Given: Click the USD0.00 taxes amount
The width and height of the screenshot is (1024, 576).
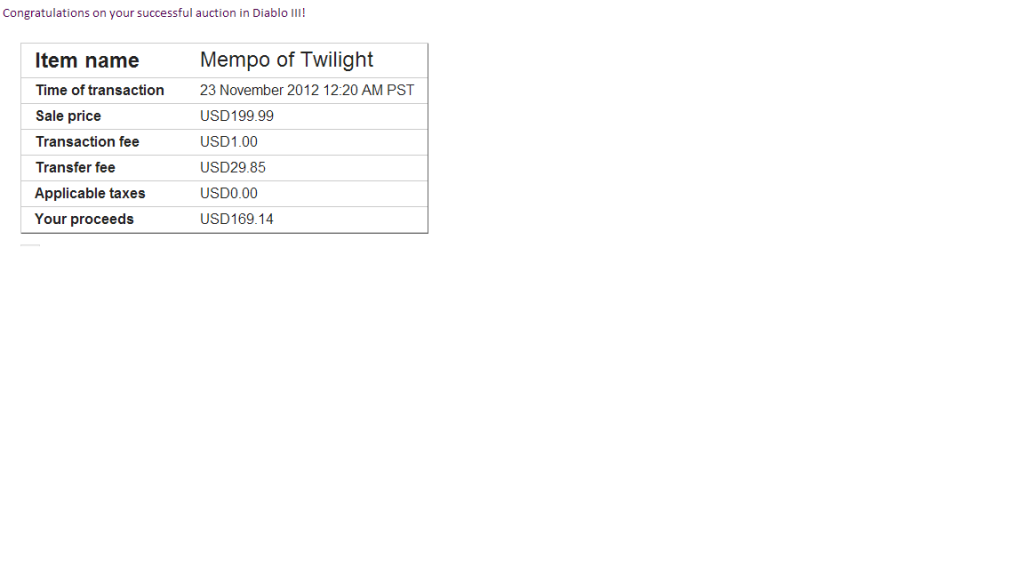Looking at the screenshot, I should (229, 193).
